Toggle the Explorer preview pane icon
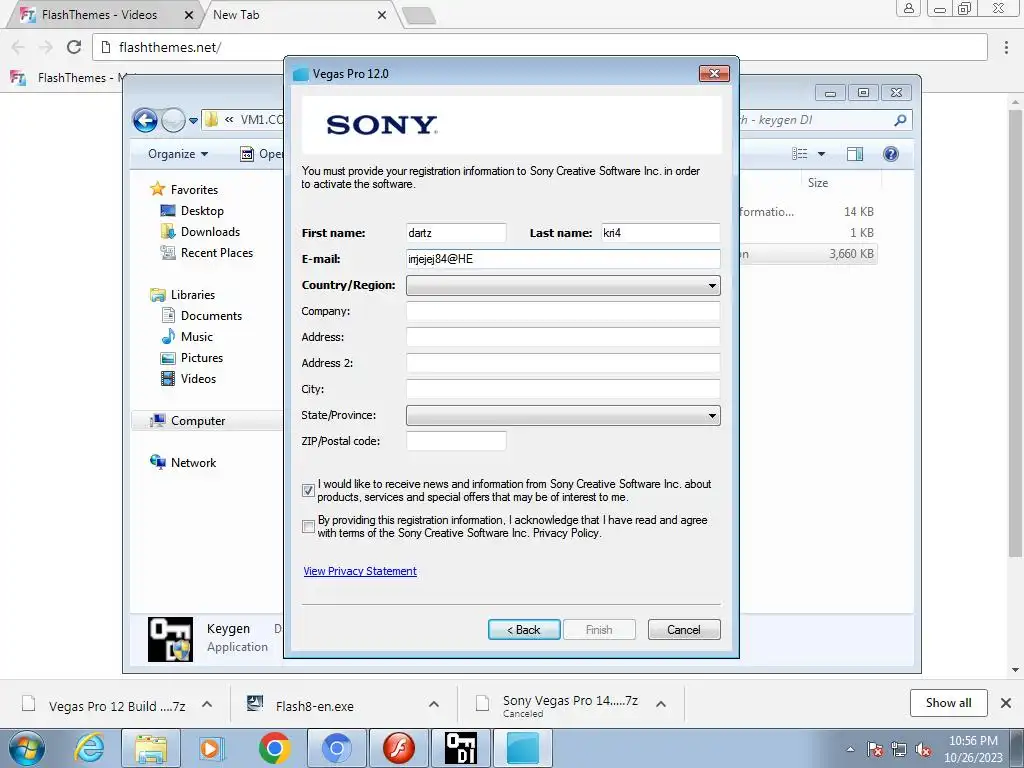This screenshot has width=1024, height=768. tap(854, 153)
